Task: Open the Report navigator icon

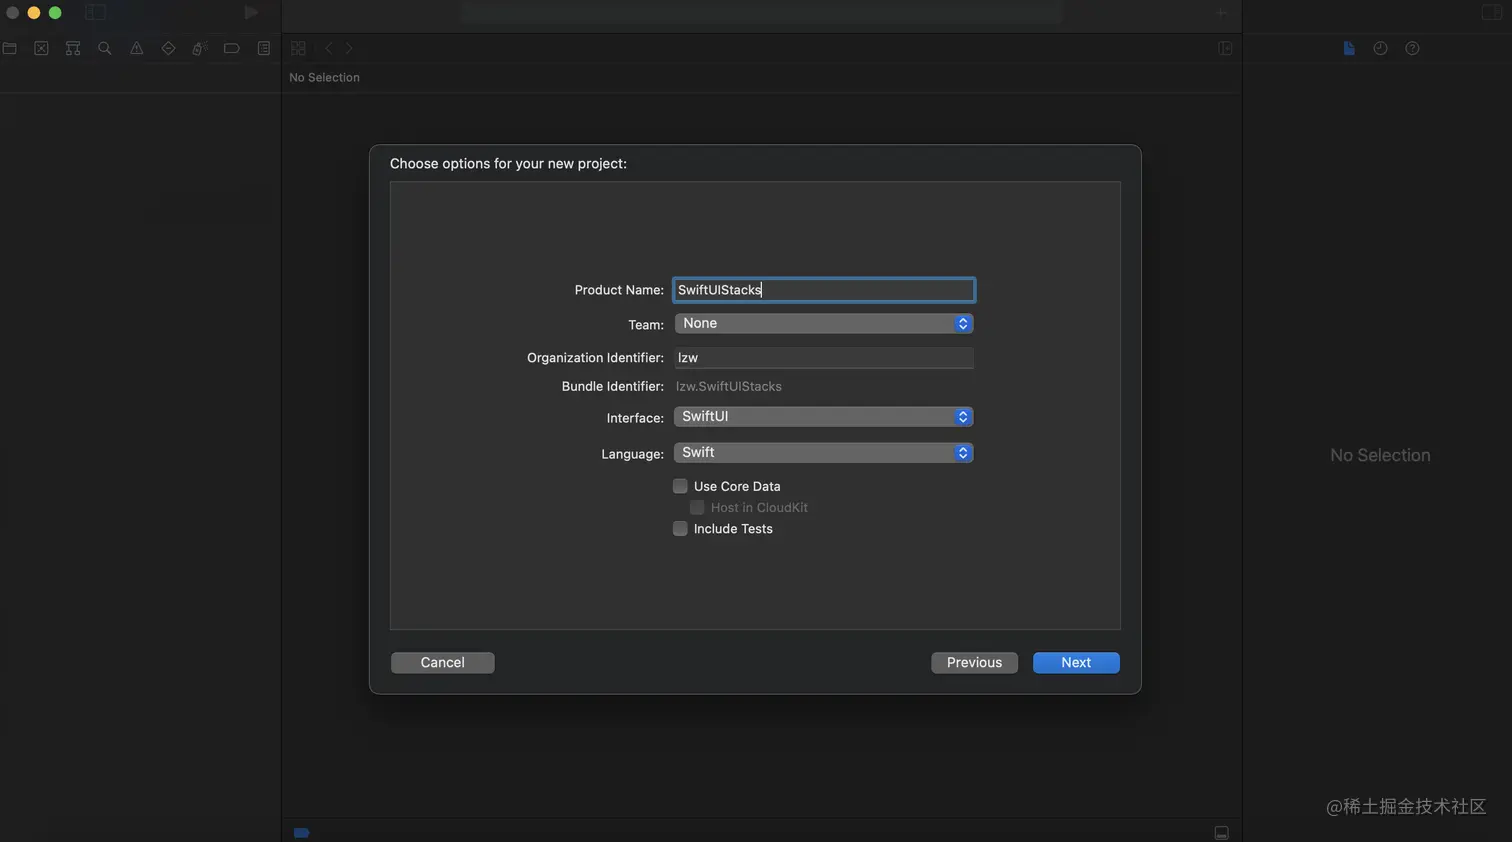Action: 264,48
